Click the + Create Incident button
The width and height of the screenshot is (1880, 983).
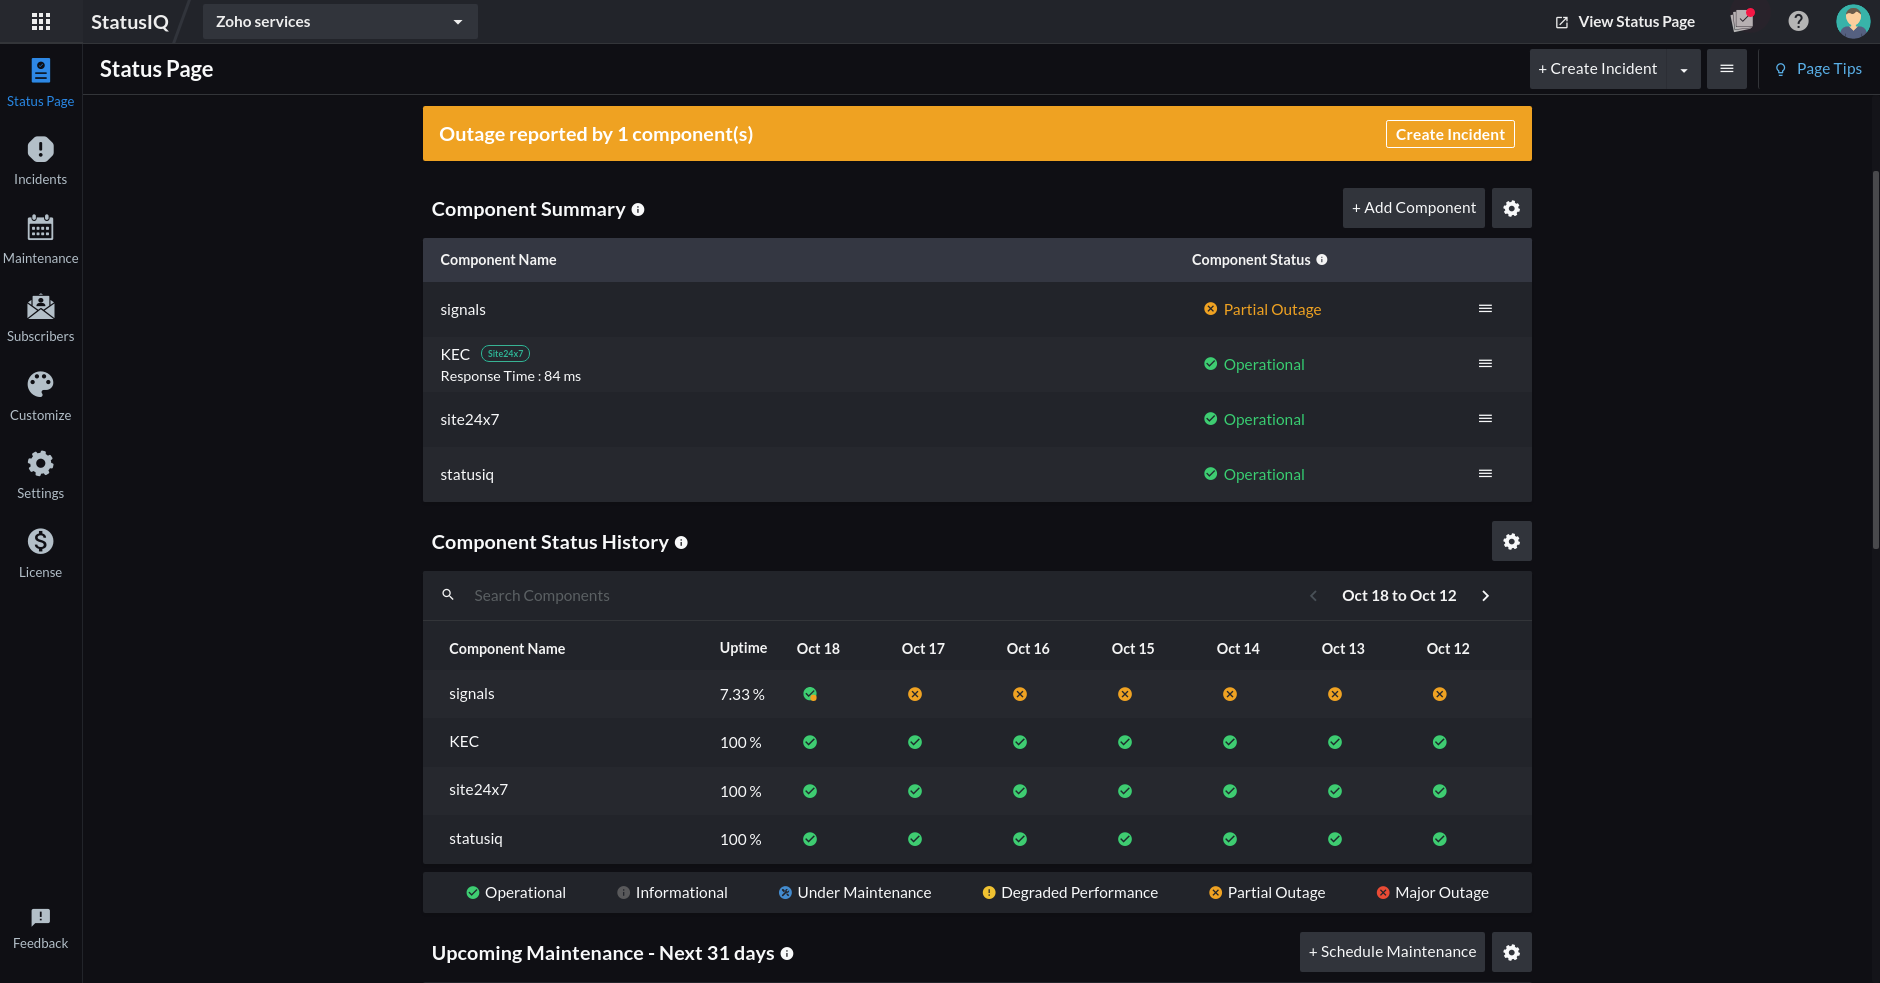click(x=1598, y=69)
